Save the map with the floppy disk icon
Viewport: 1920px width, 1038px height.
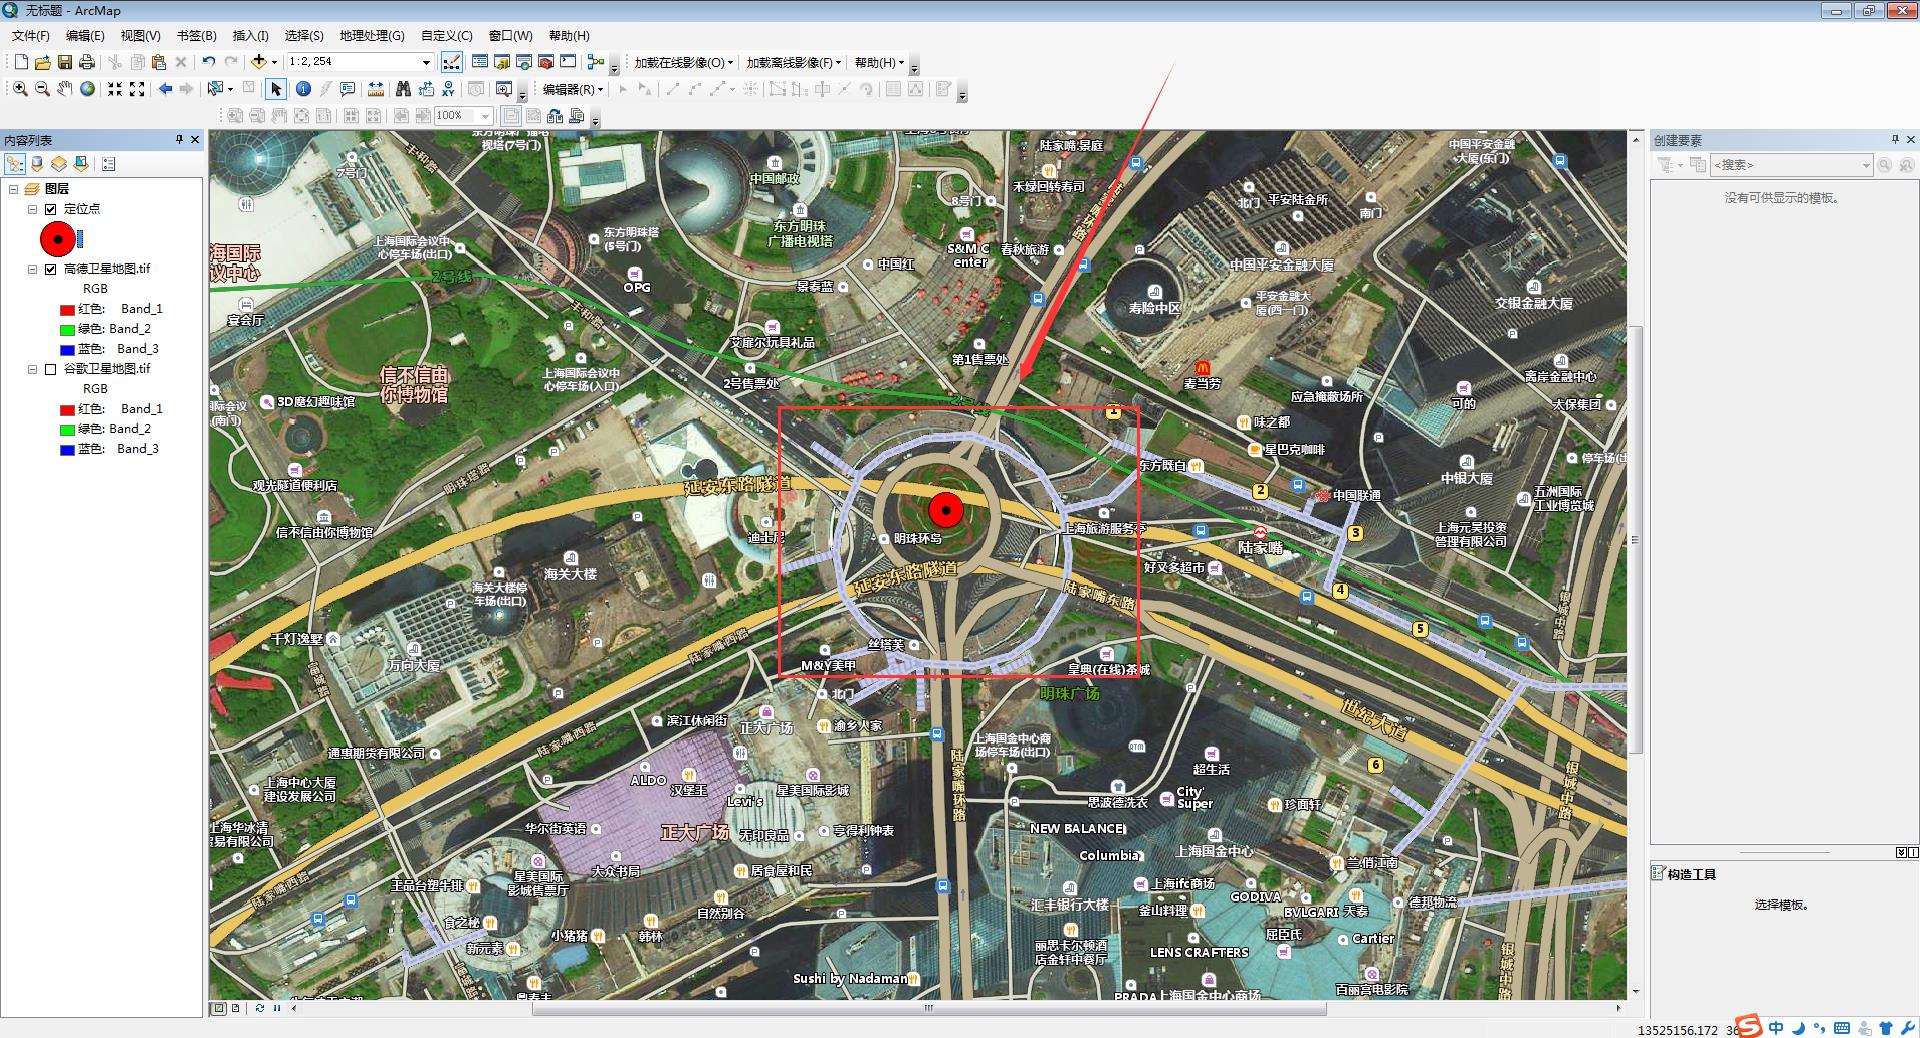64,62
